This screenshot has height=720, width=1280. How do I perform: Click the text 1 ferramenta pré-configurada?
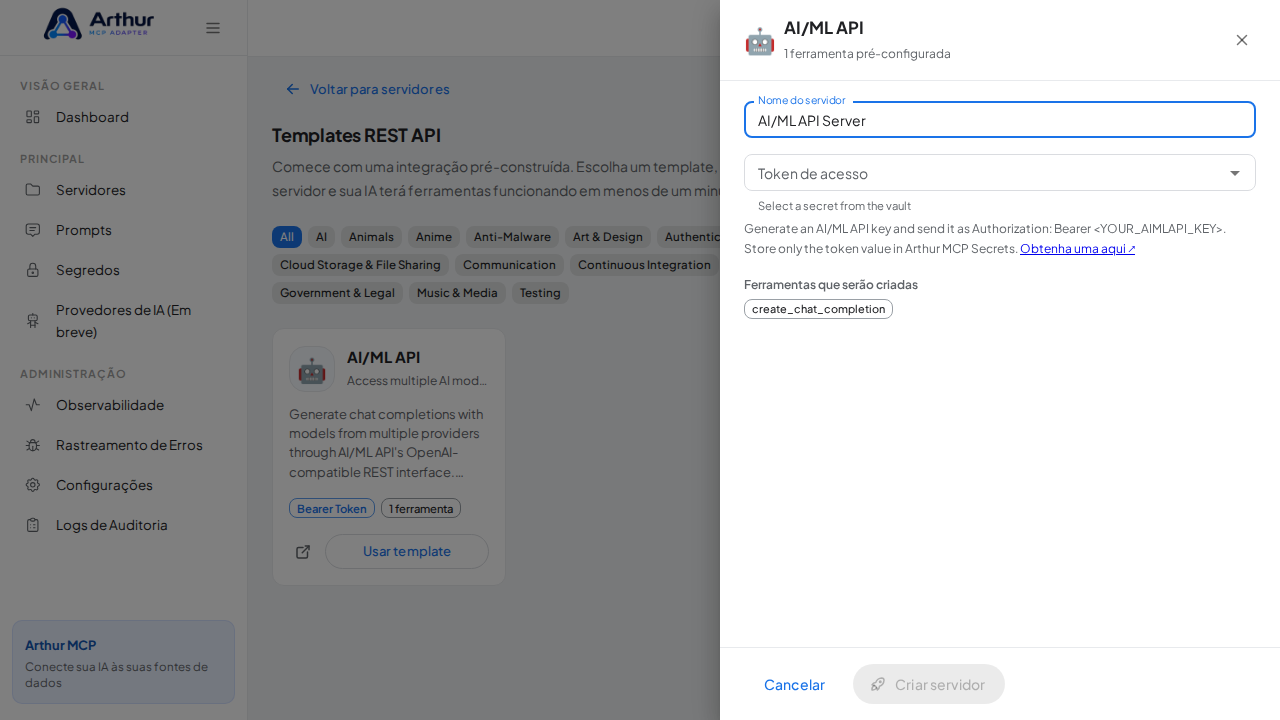click(x=867, y=54)
